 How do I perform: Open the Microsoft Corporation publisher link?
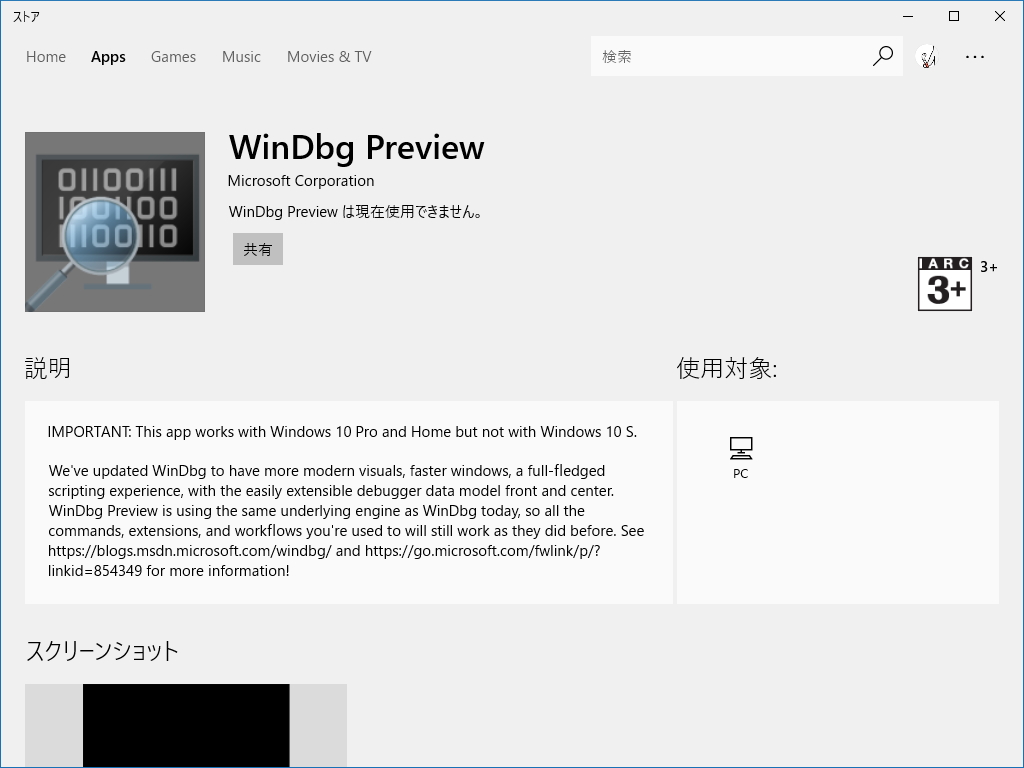click(301, 181)
